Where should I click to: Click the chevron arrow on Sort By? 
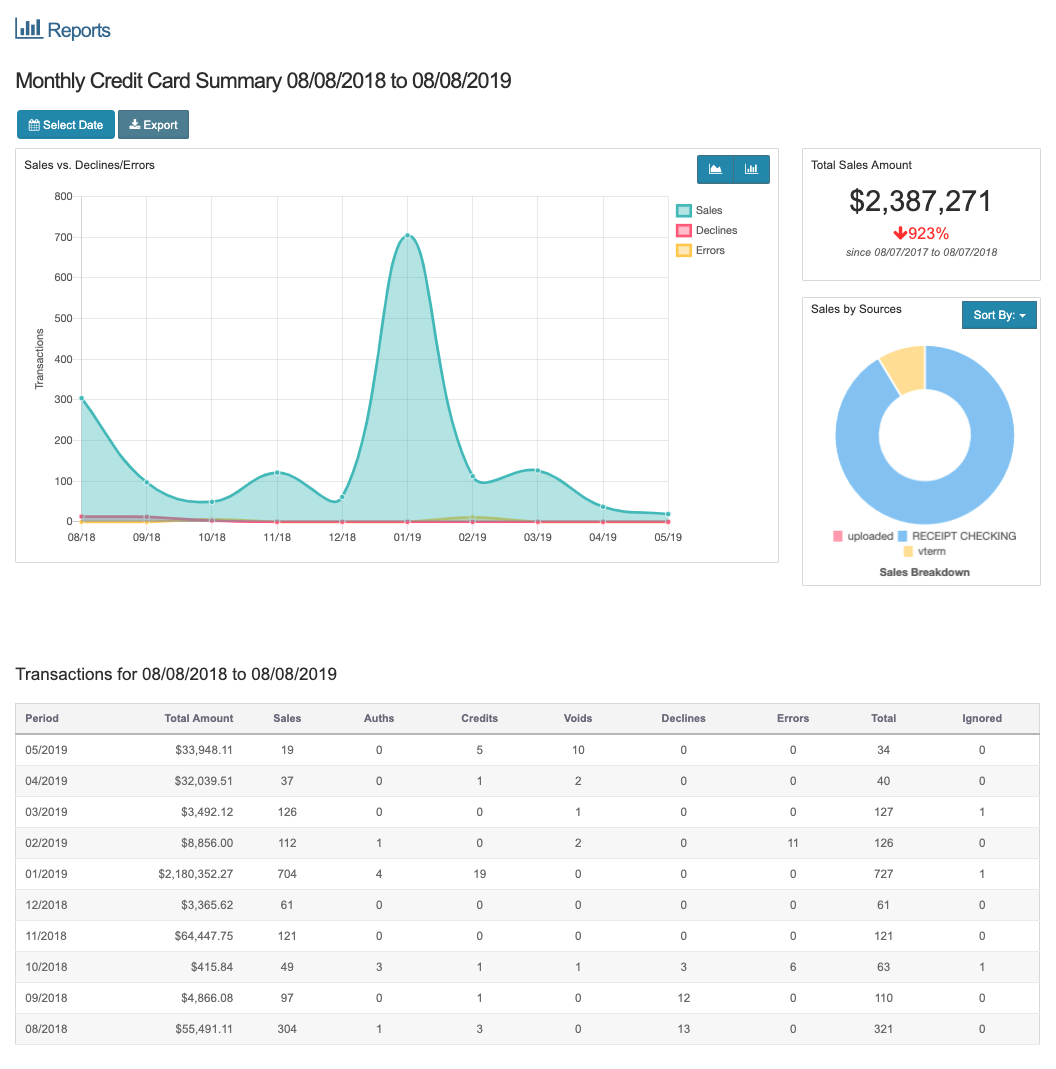pos(1020,314)
